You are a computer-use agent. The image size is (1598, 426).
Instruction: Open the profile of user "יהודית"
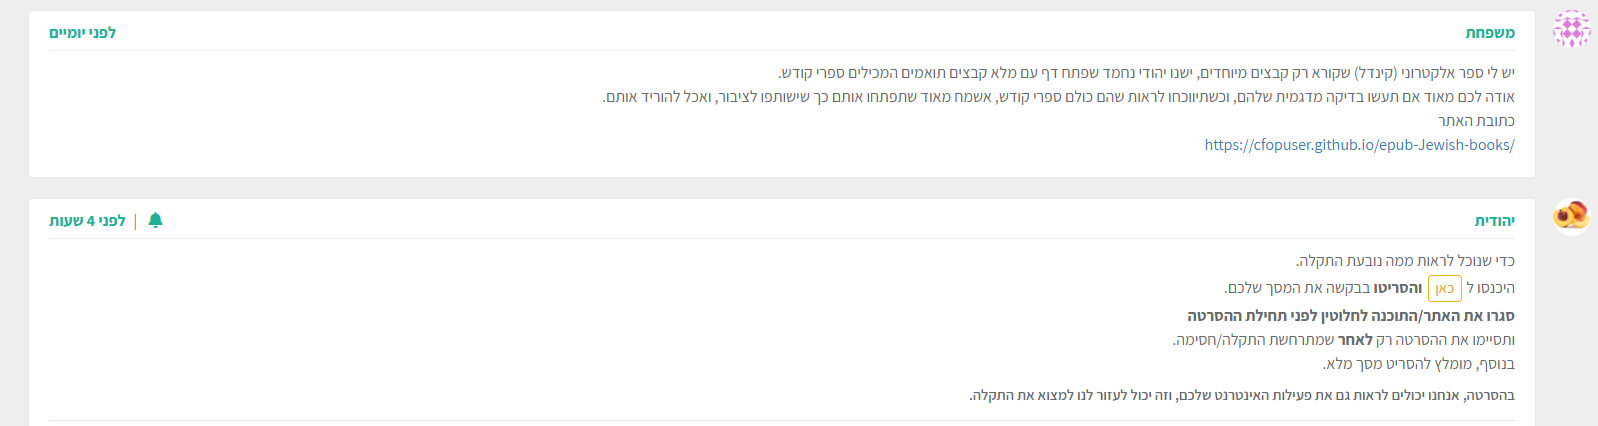(1494, 221)
